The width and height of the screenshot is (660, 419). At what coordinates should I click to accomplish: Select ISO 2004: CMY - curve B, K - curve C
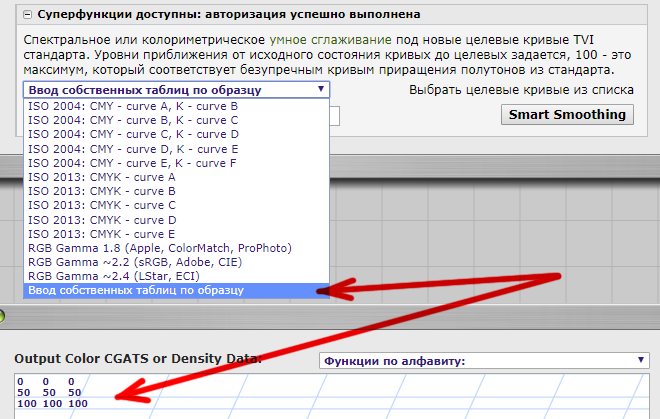pos(133,120)
